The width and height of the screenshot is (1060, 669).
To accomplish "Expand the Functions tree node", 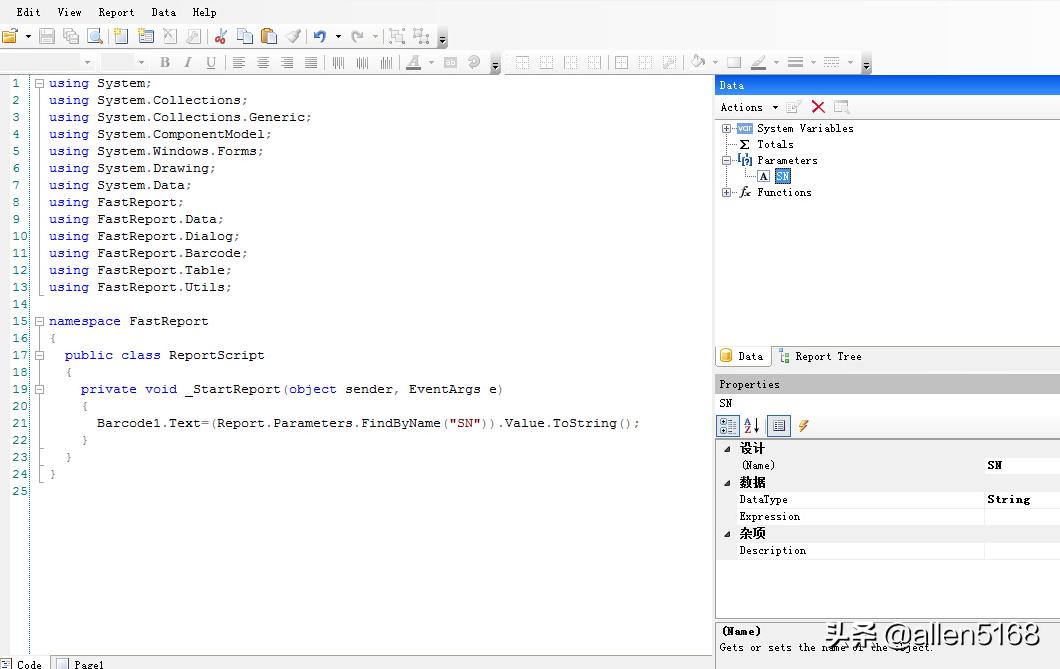I will click(x=726, y=193).
